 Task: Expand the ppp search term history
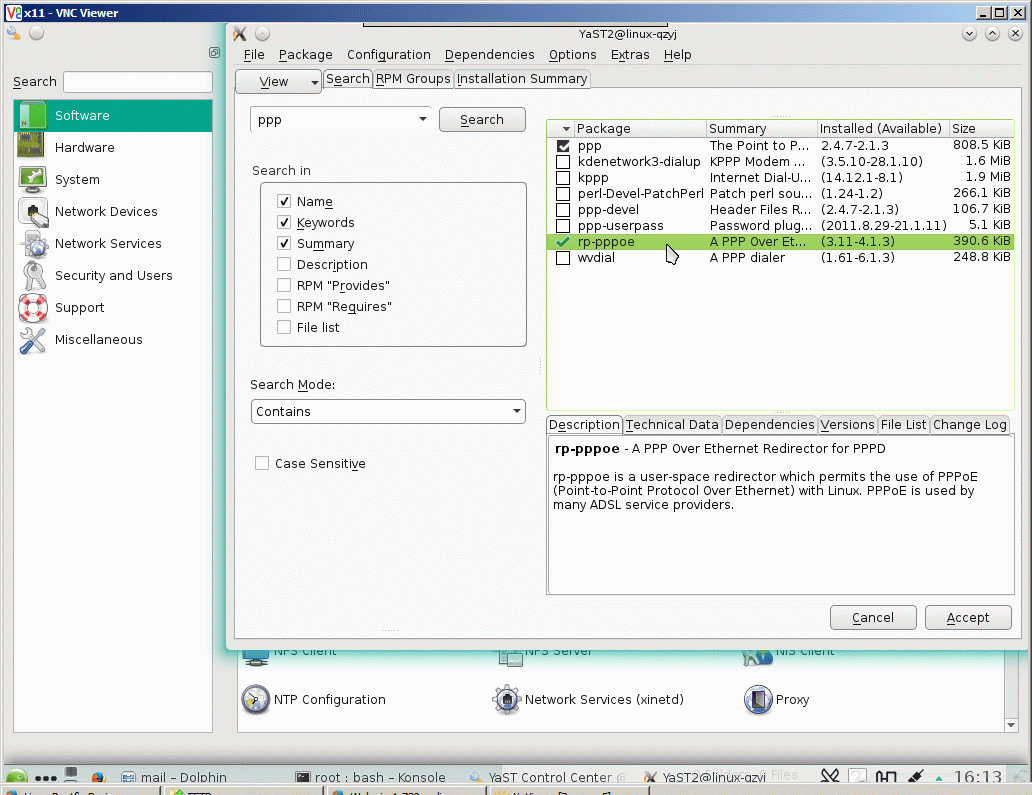point(423,119)
